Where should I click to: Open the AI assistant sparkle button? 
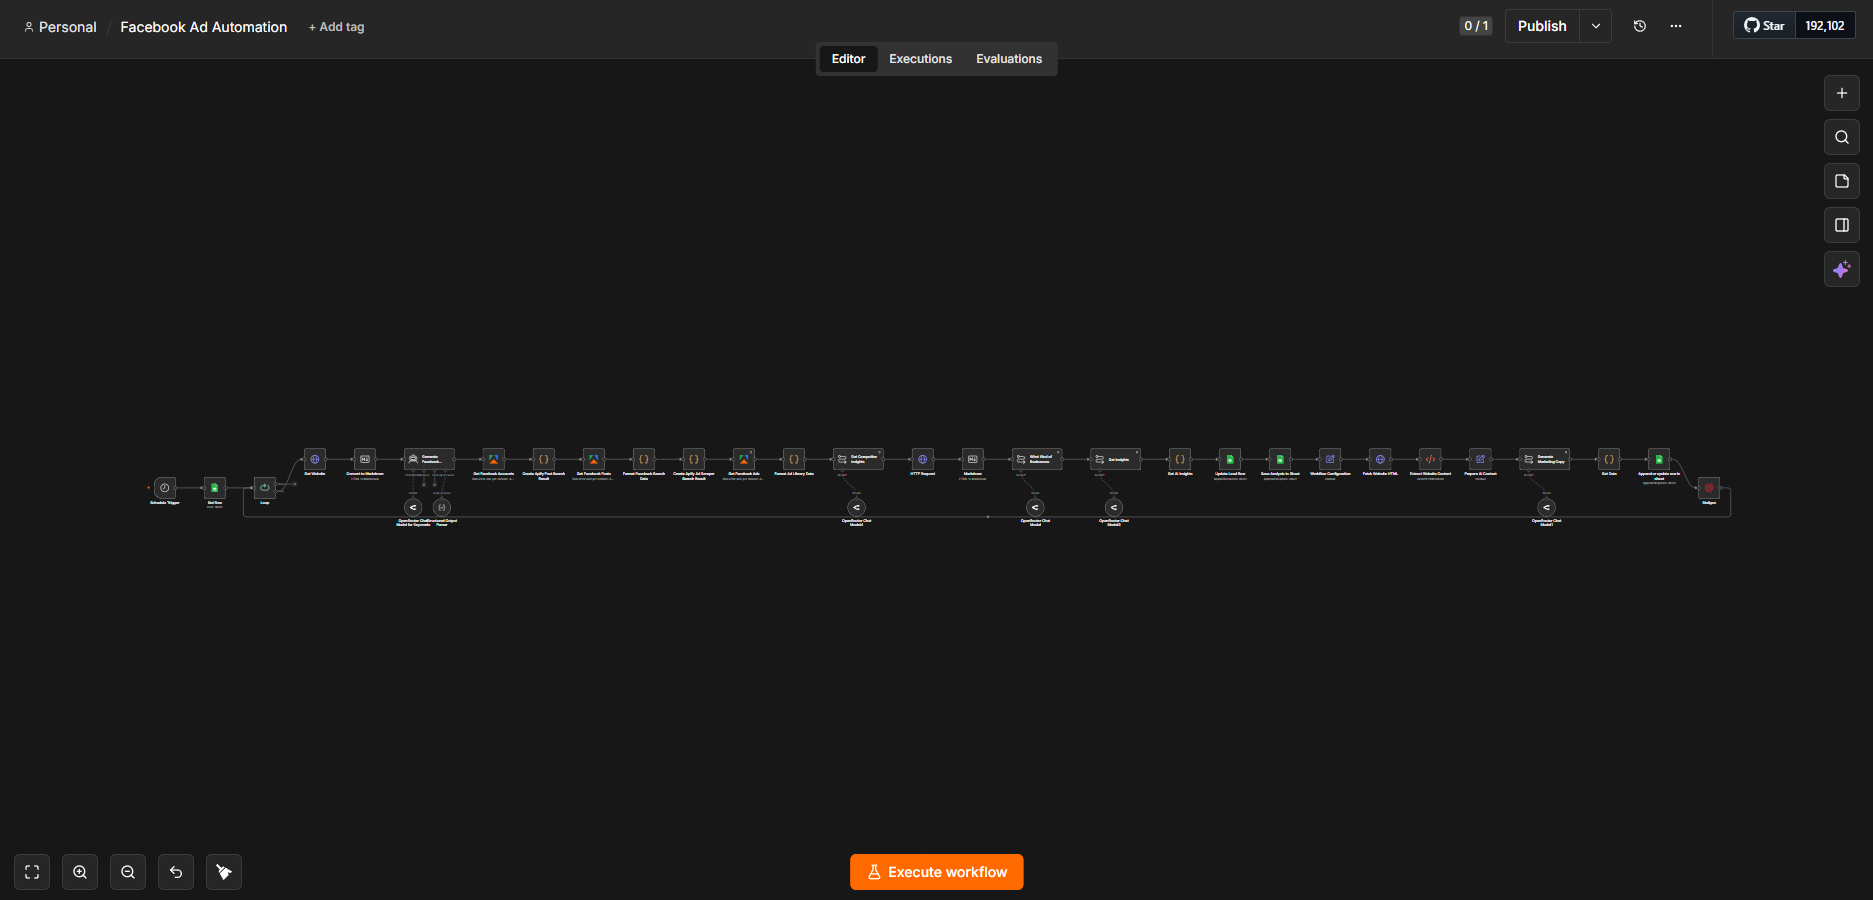pyautogui.click(x=1841, y=269)
